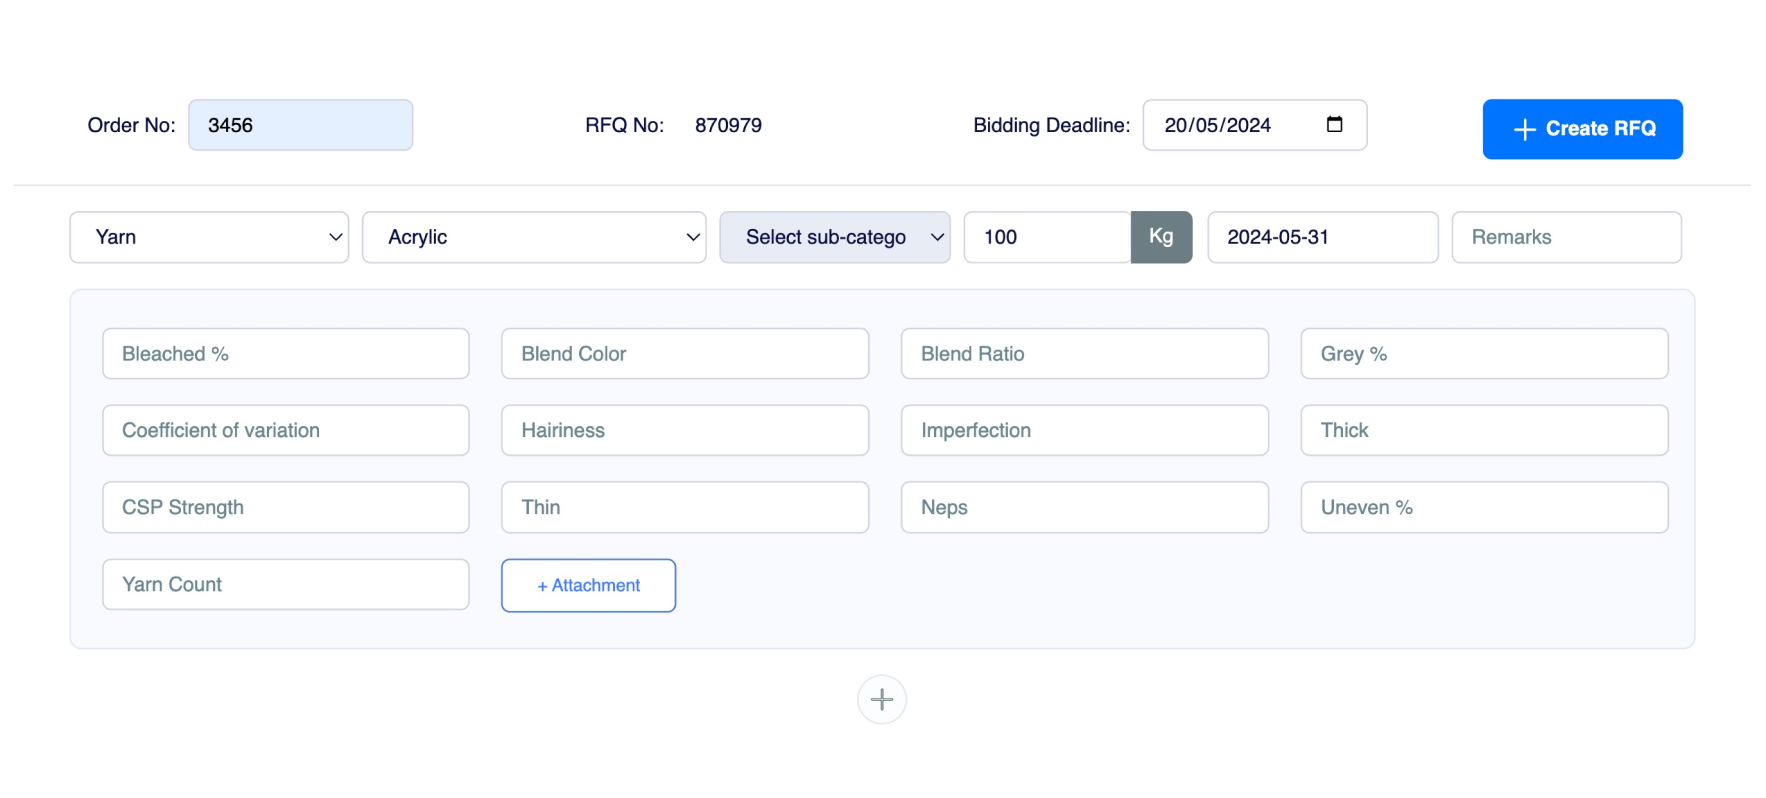
Task: Focus the Order No input field
Action: 300,125
